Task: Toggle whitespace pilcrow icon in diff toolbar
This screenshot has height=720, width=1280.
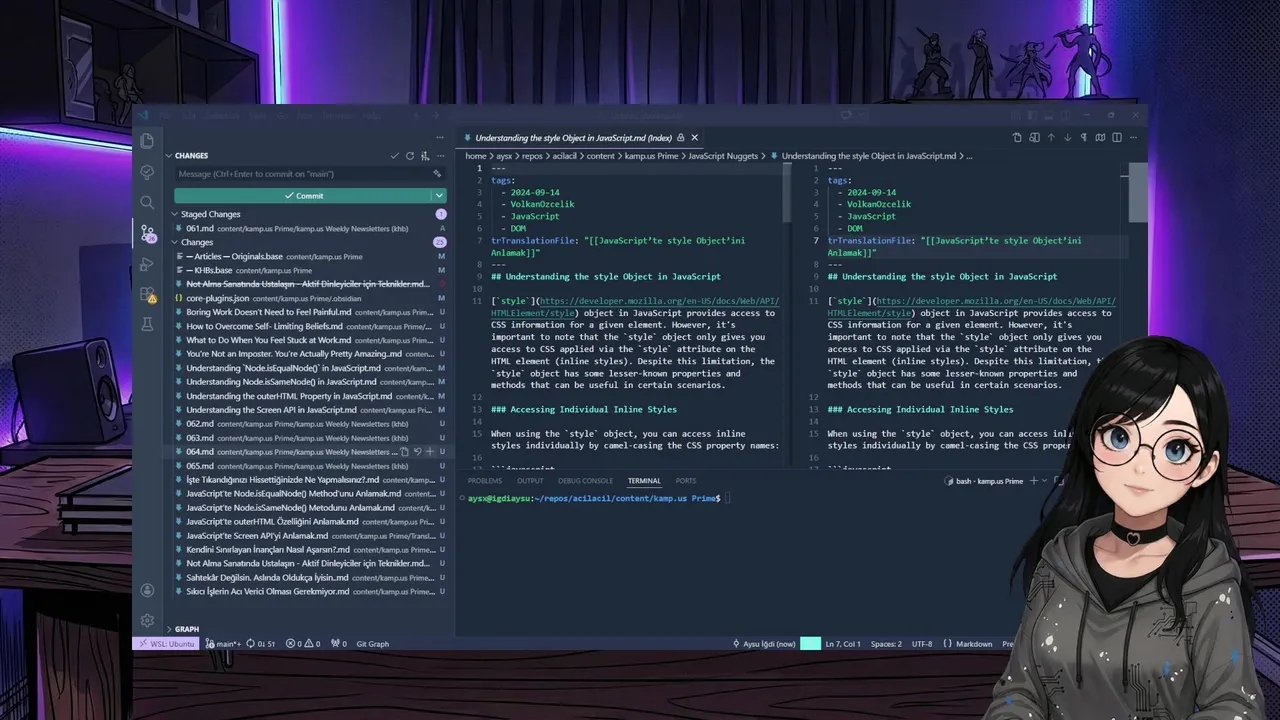Action: point(1085,138)
